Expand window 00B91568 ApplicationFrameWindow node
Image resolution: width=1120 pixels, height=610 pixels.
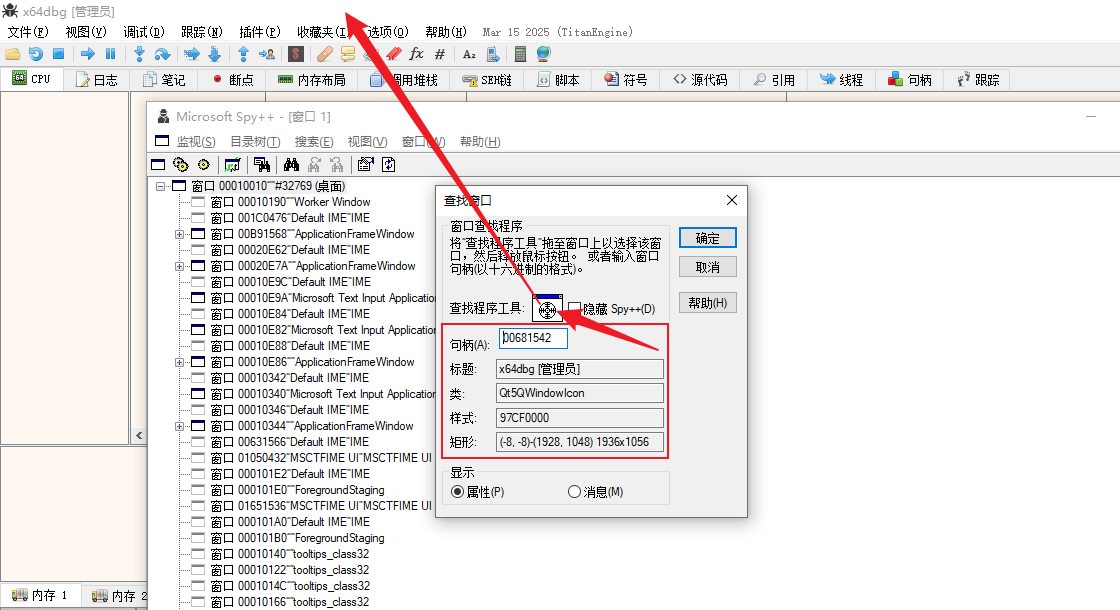pyautogui.click(x=180, y=234)
